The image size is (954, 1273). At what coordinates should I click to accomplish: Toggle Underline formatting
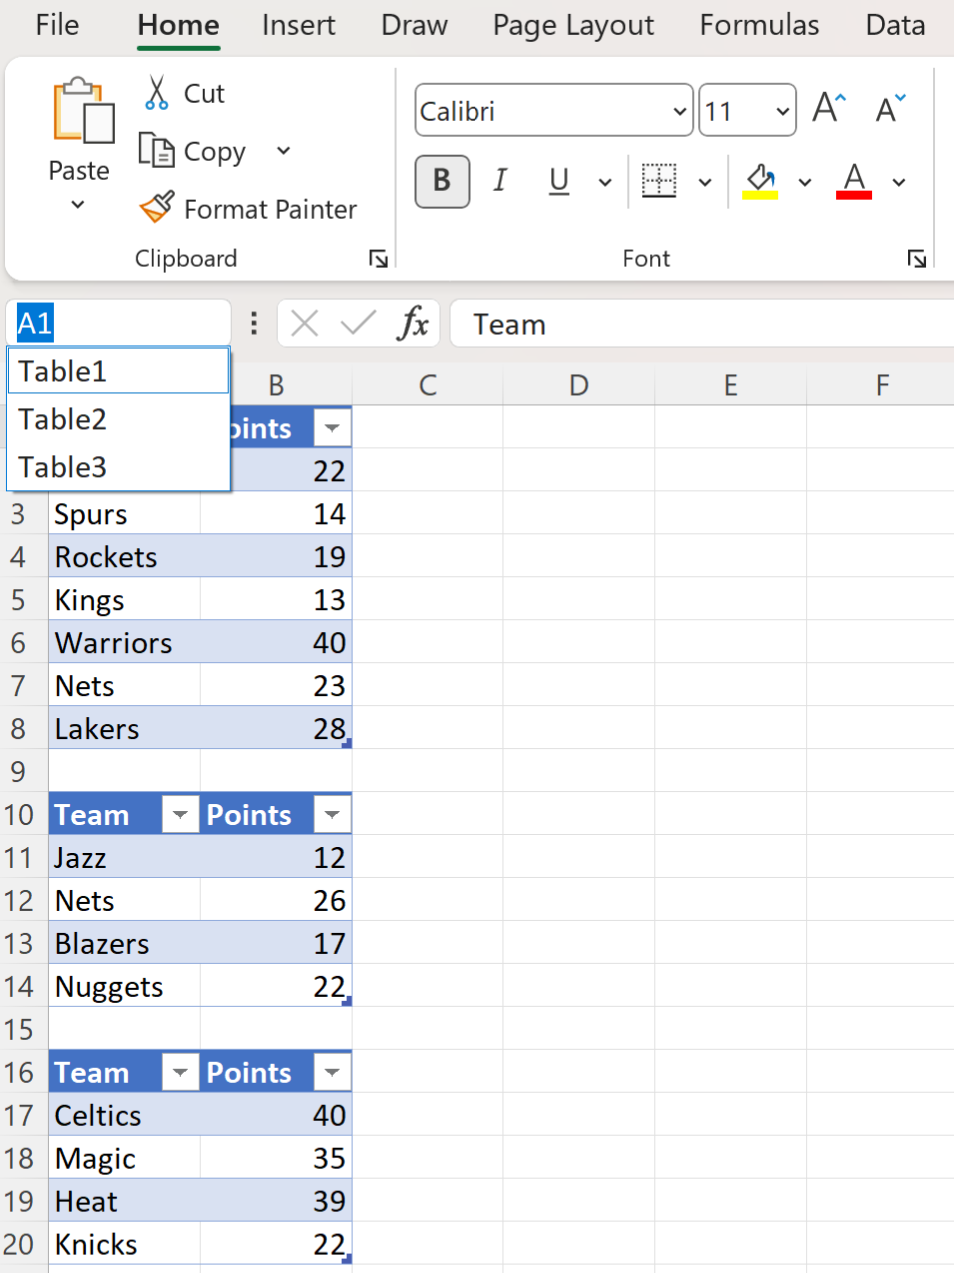[557, 181]
